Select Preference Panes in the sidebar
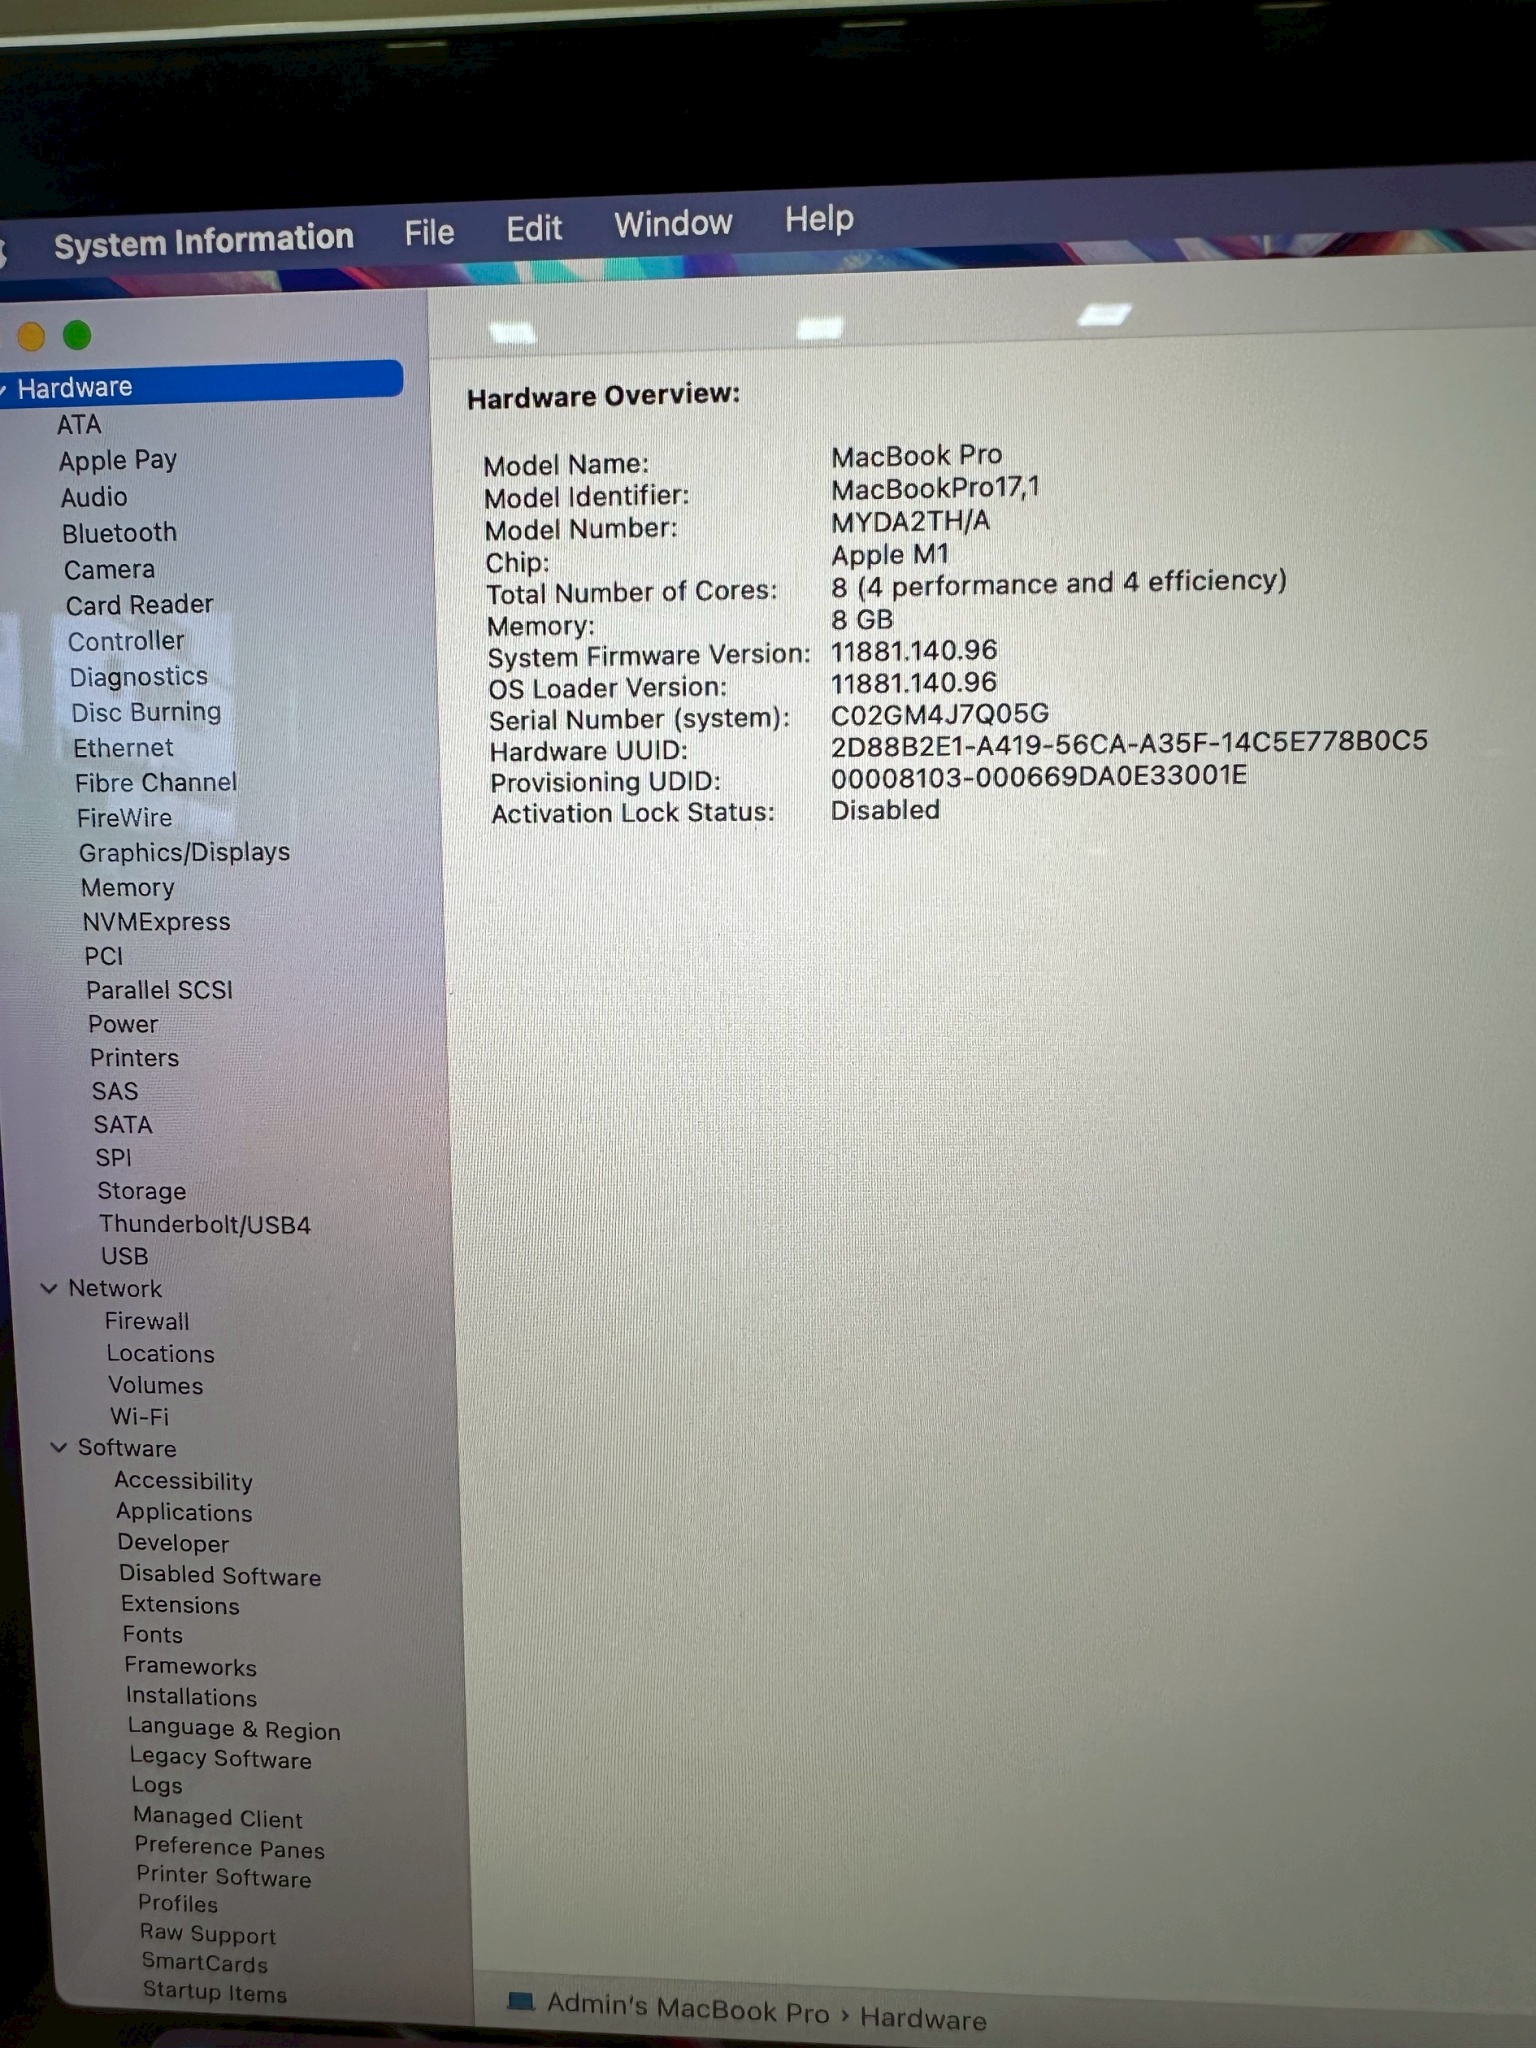The image size is (1536, 2048). tap(229, 1848)
